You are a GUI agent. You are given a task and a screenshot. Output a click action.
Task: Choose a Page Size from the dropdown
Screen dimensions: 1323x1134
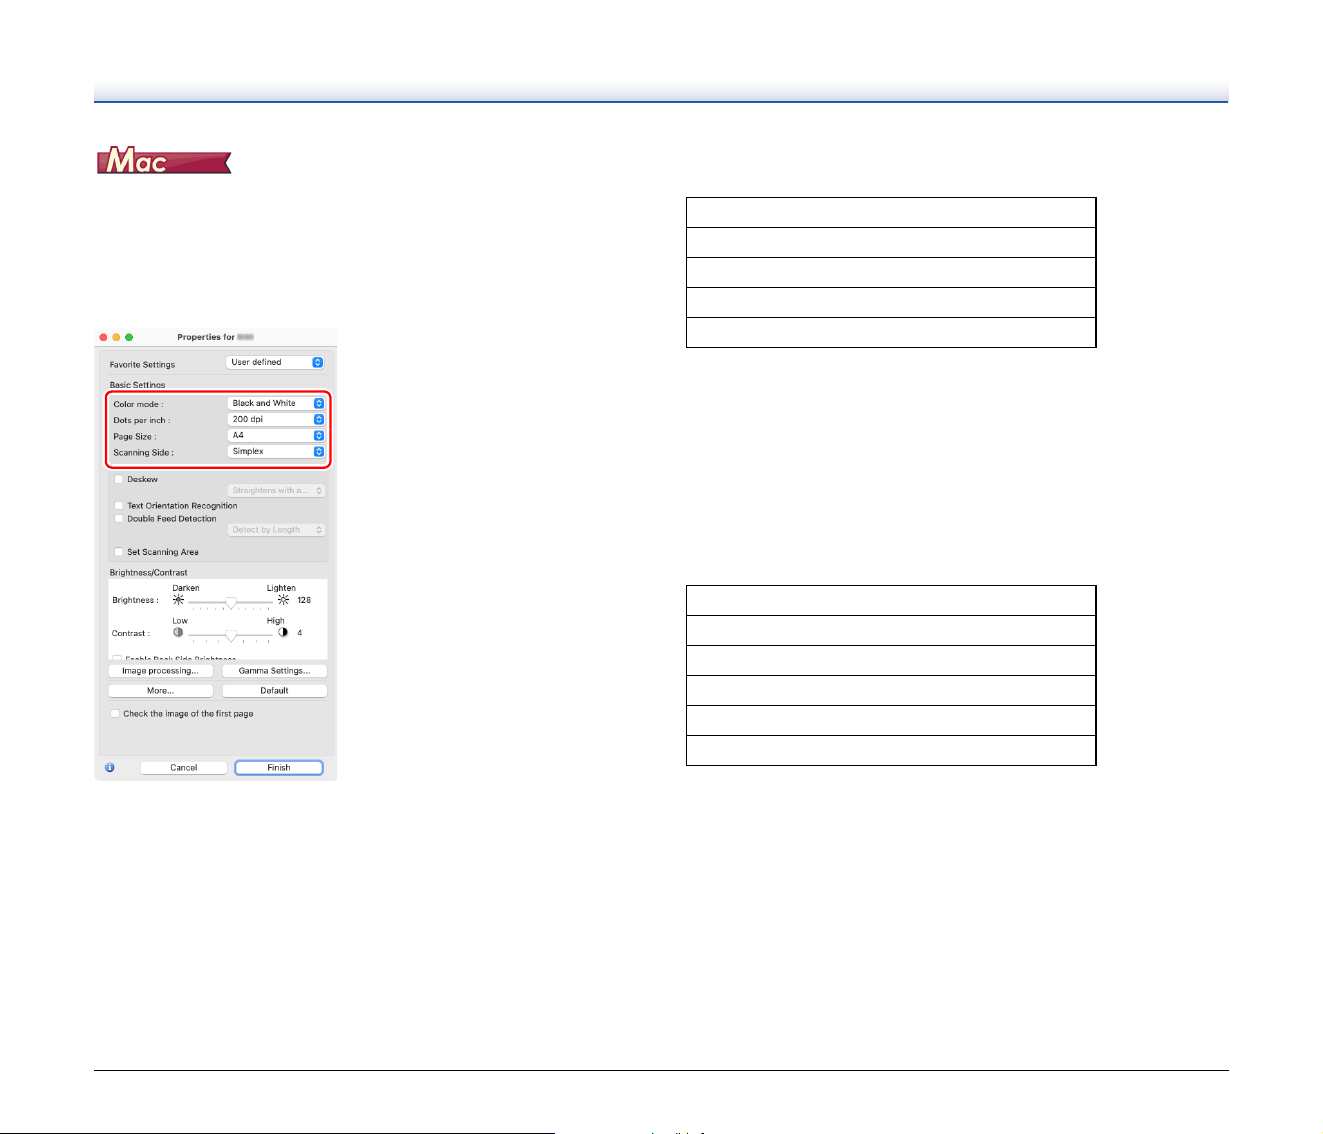click(276, 436)
